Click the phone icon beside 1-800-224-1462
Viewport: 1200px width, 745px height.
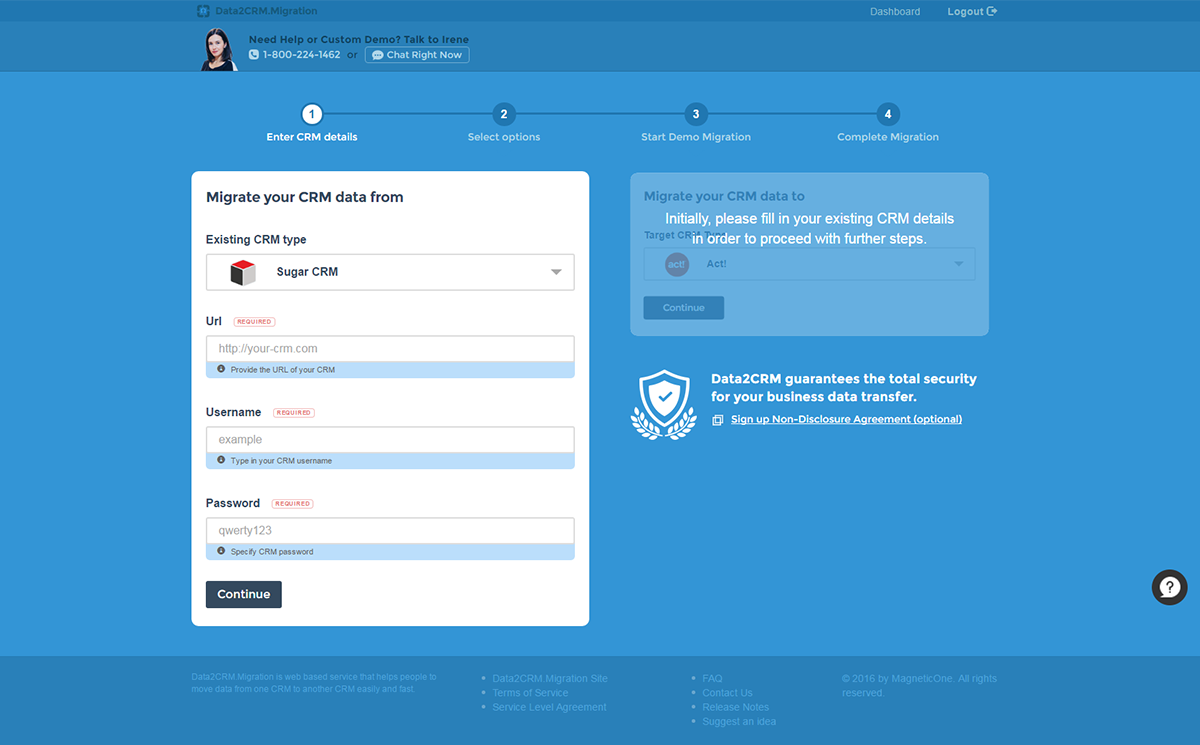(254, 55)
